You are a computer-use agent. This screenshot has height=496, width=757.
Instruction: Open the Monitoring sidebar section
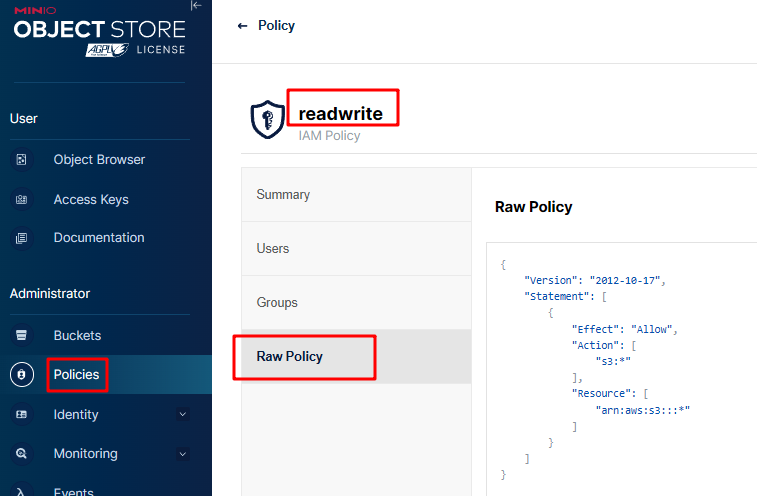pos(85,453)
